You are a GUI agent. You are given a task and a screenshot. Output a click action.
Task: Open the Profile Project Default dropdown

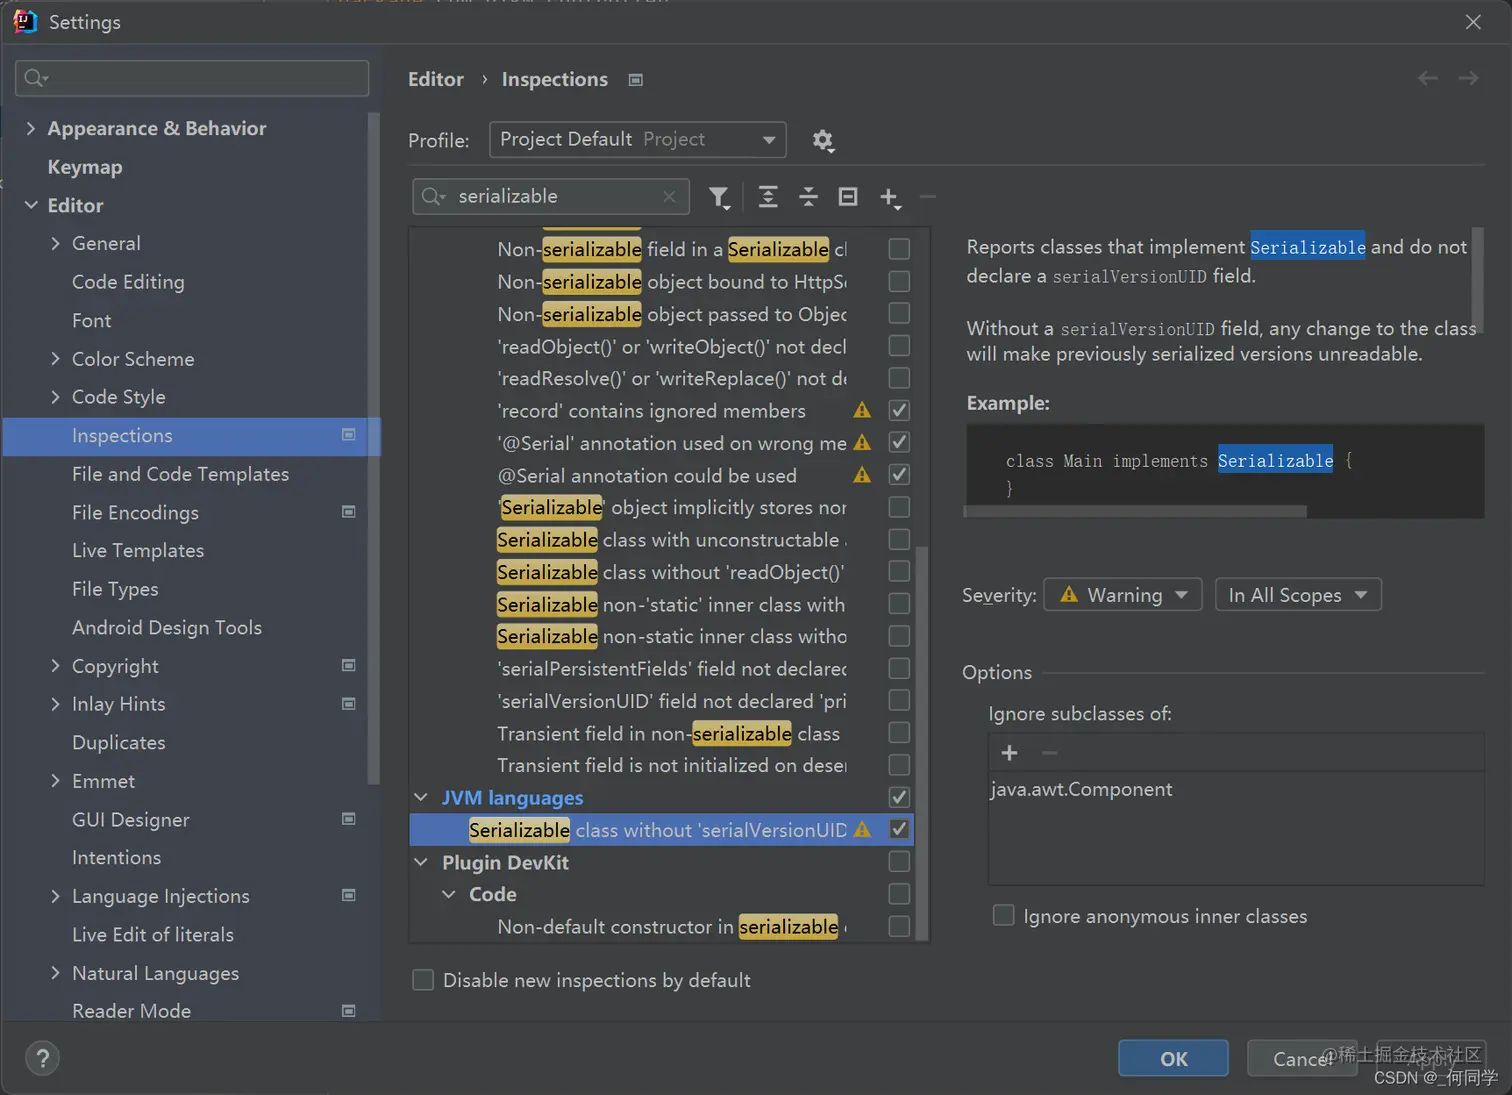[637, 140]
